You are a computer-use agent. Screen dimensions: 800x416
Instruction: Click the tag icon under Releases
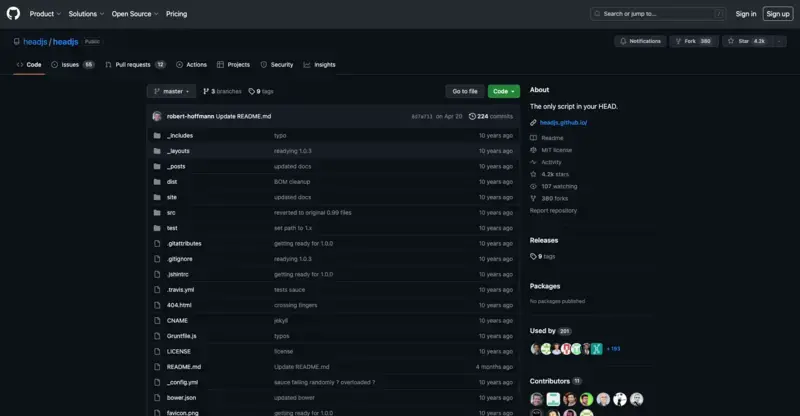pyautogui.click(x=533, y=256)
